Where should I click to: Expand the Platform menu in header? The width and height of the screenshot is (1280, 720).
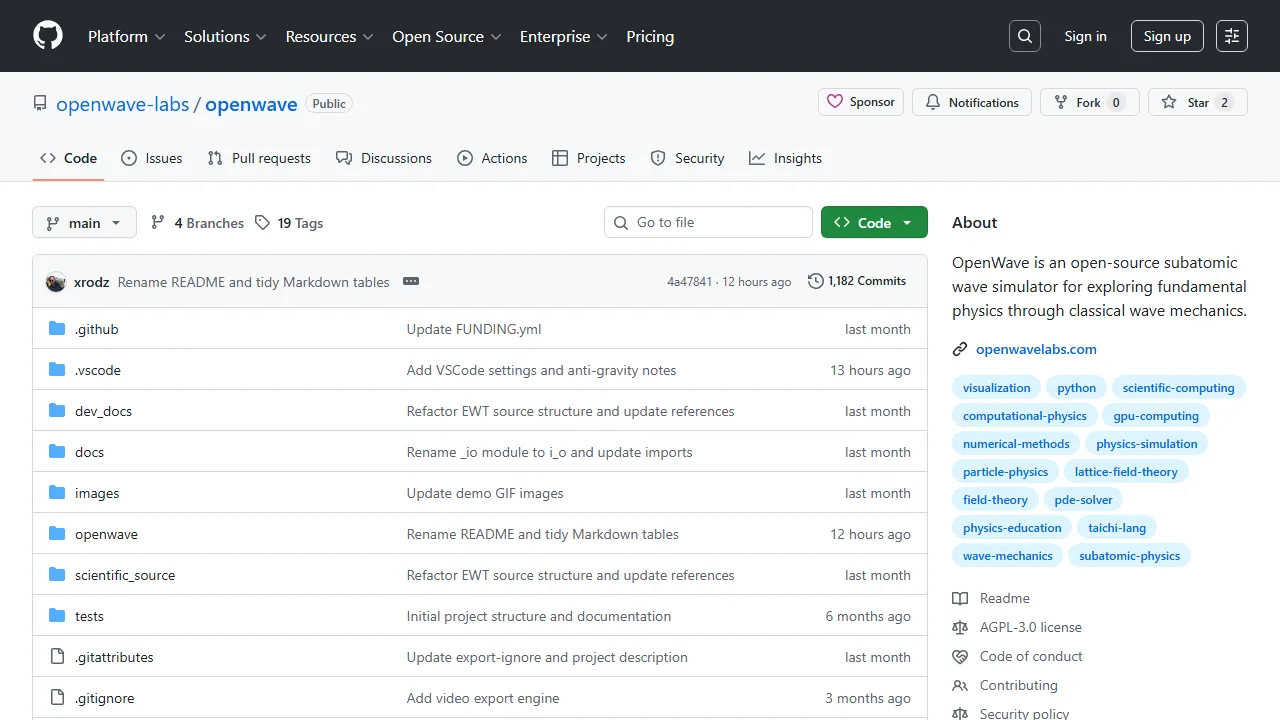point(126,36)
